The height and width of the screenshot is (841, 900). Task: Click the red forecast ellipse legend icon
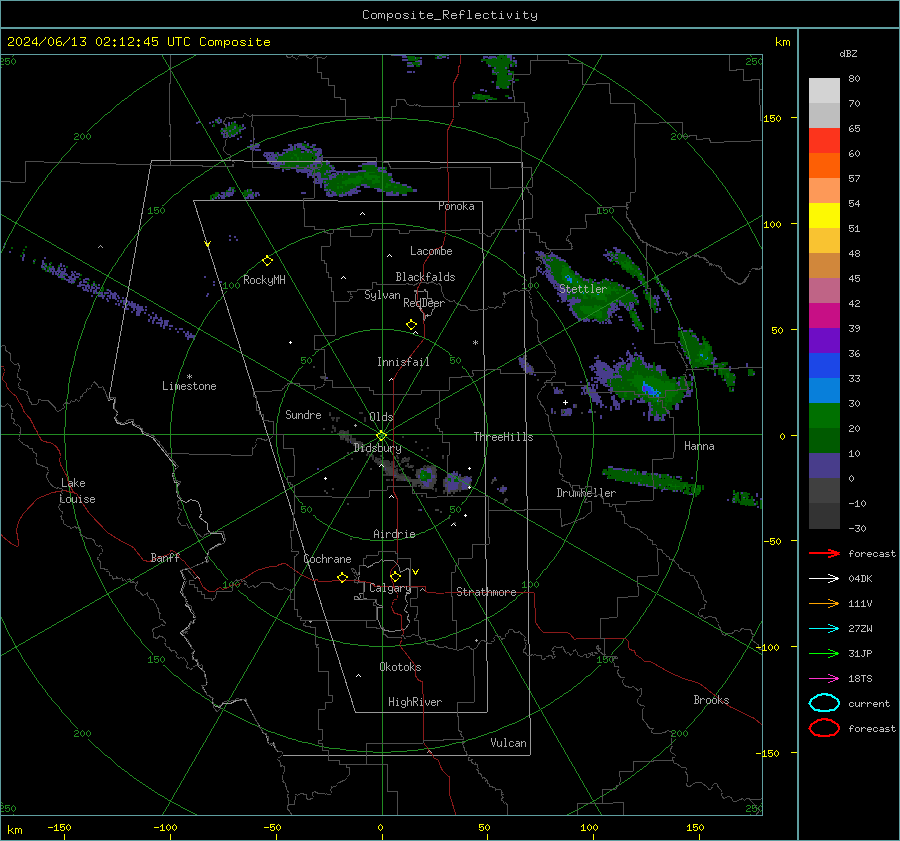(x=824, y=728)
